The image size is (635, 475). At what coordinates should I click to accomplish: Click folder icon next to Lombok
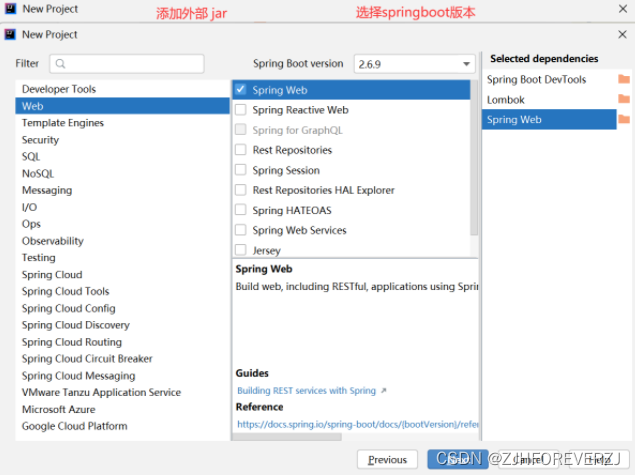click(x=624, y=99)
